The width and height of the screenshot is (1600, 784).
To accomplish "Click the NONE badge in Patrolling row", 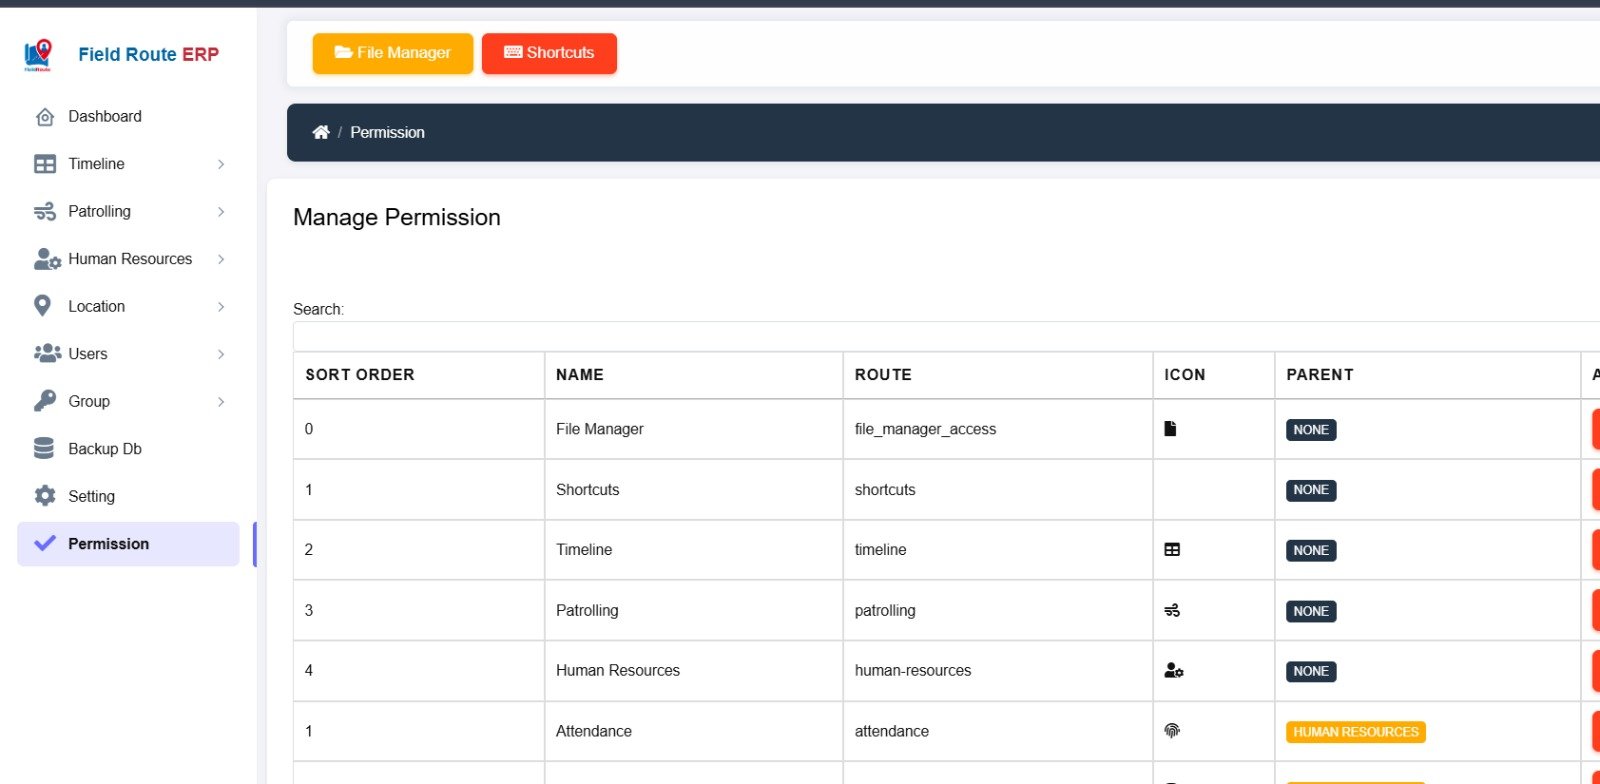I will (1311, 611).
